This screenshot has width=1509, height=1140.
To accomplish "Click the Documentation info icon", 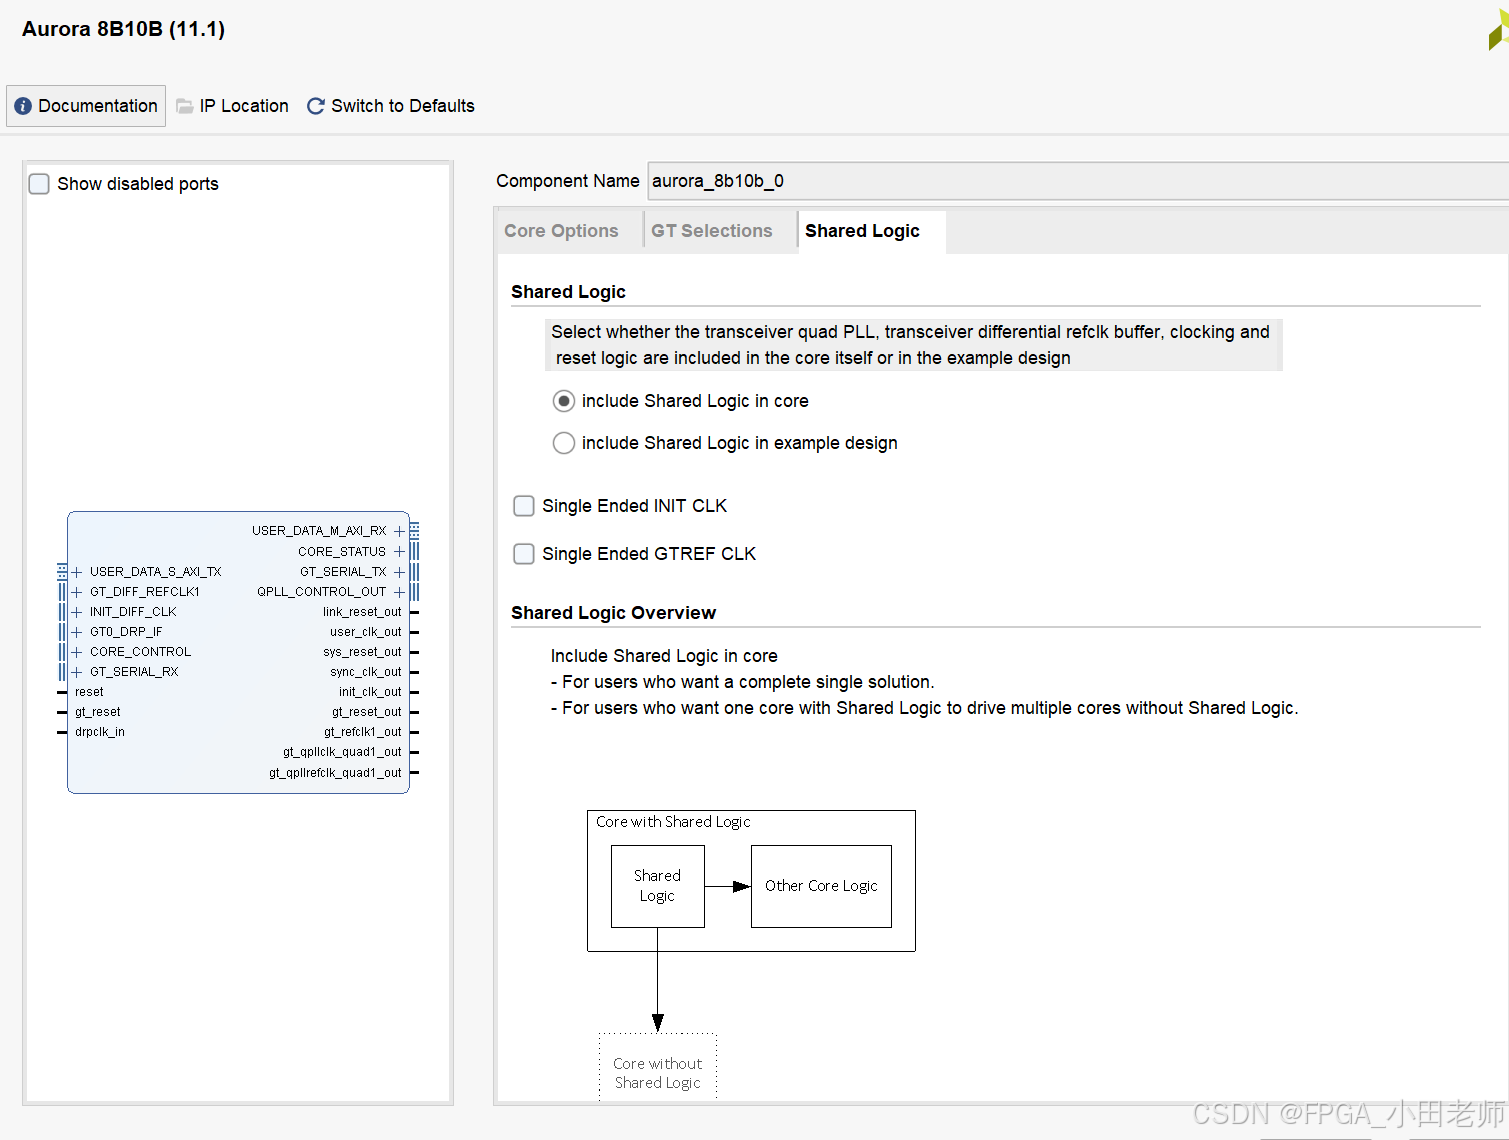I will coord(23,106).
